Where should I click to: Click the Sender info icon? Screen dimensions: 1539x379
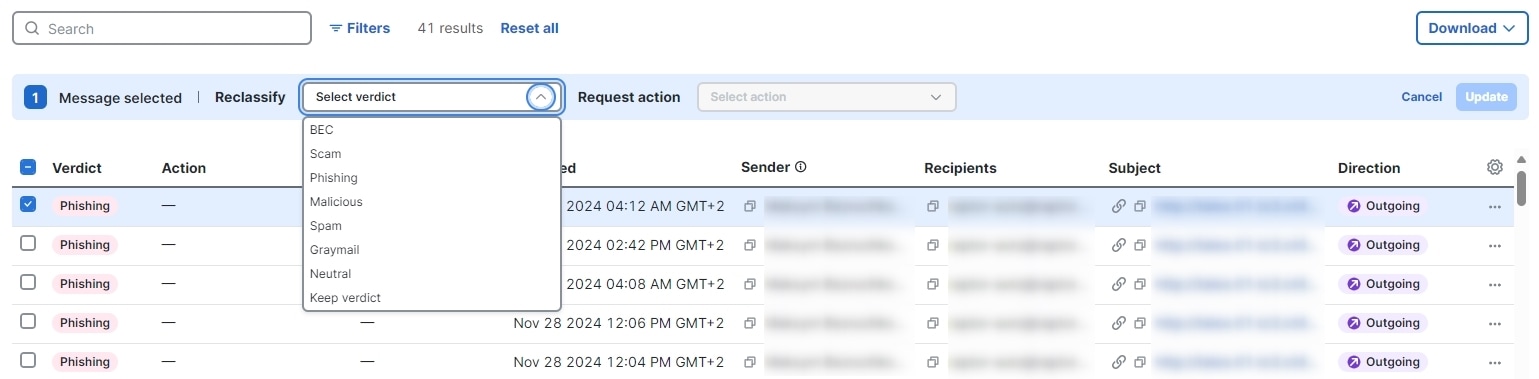(x=801, y=167)
